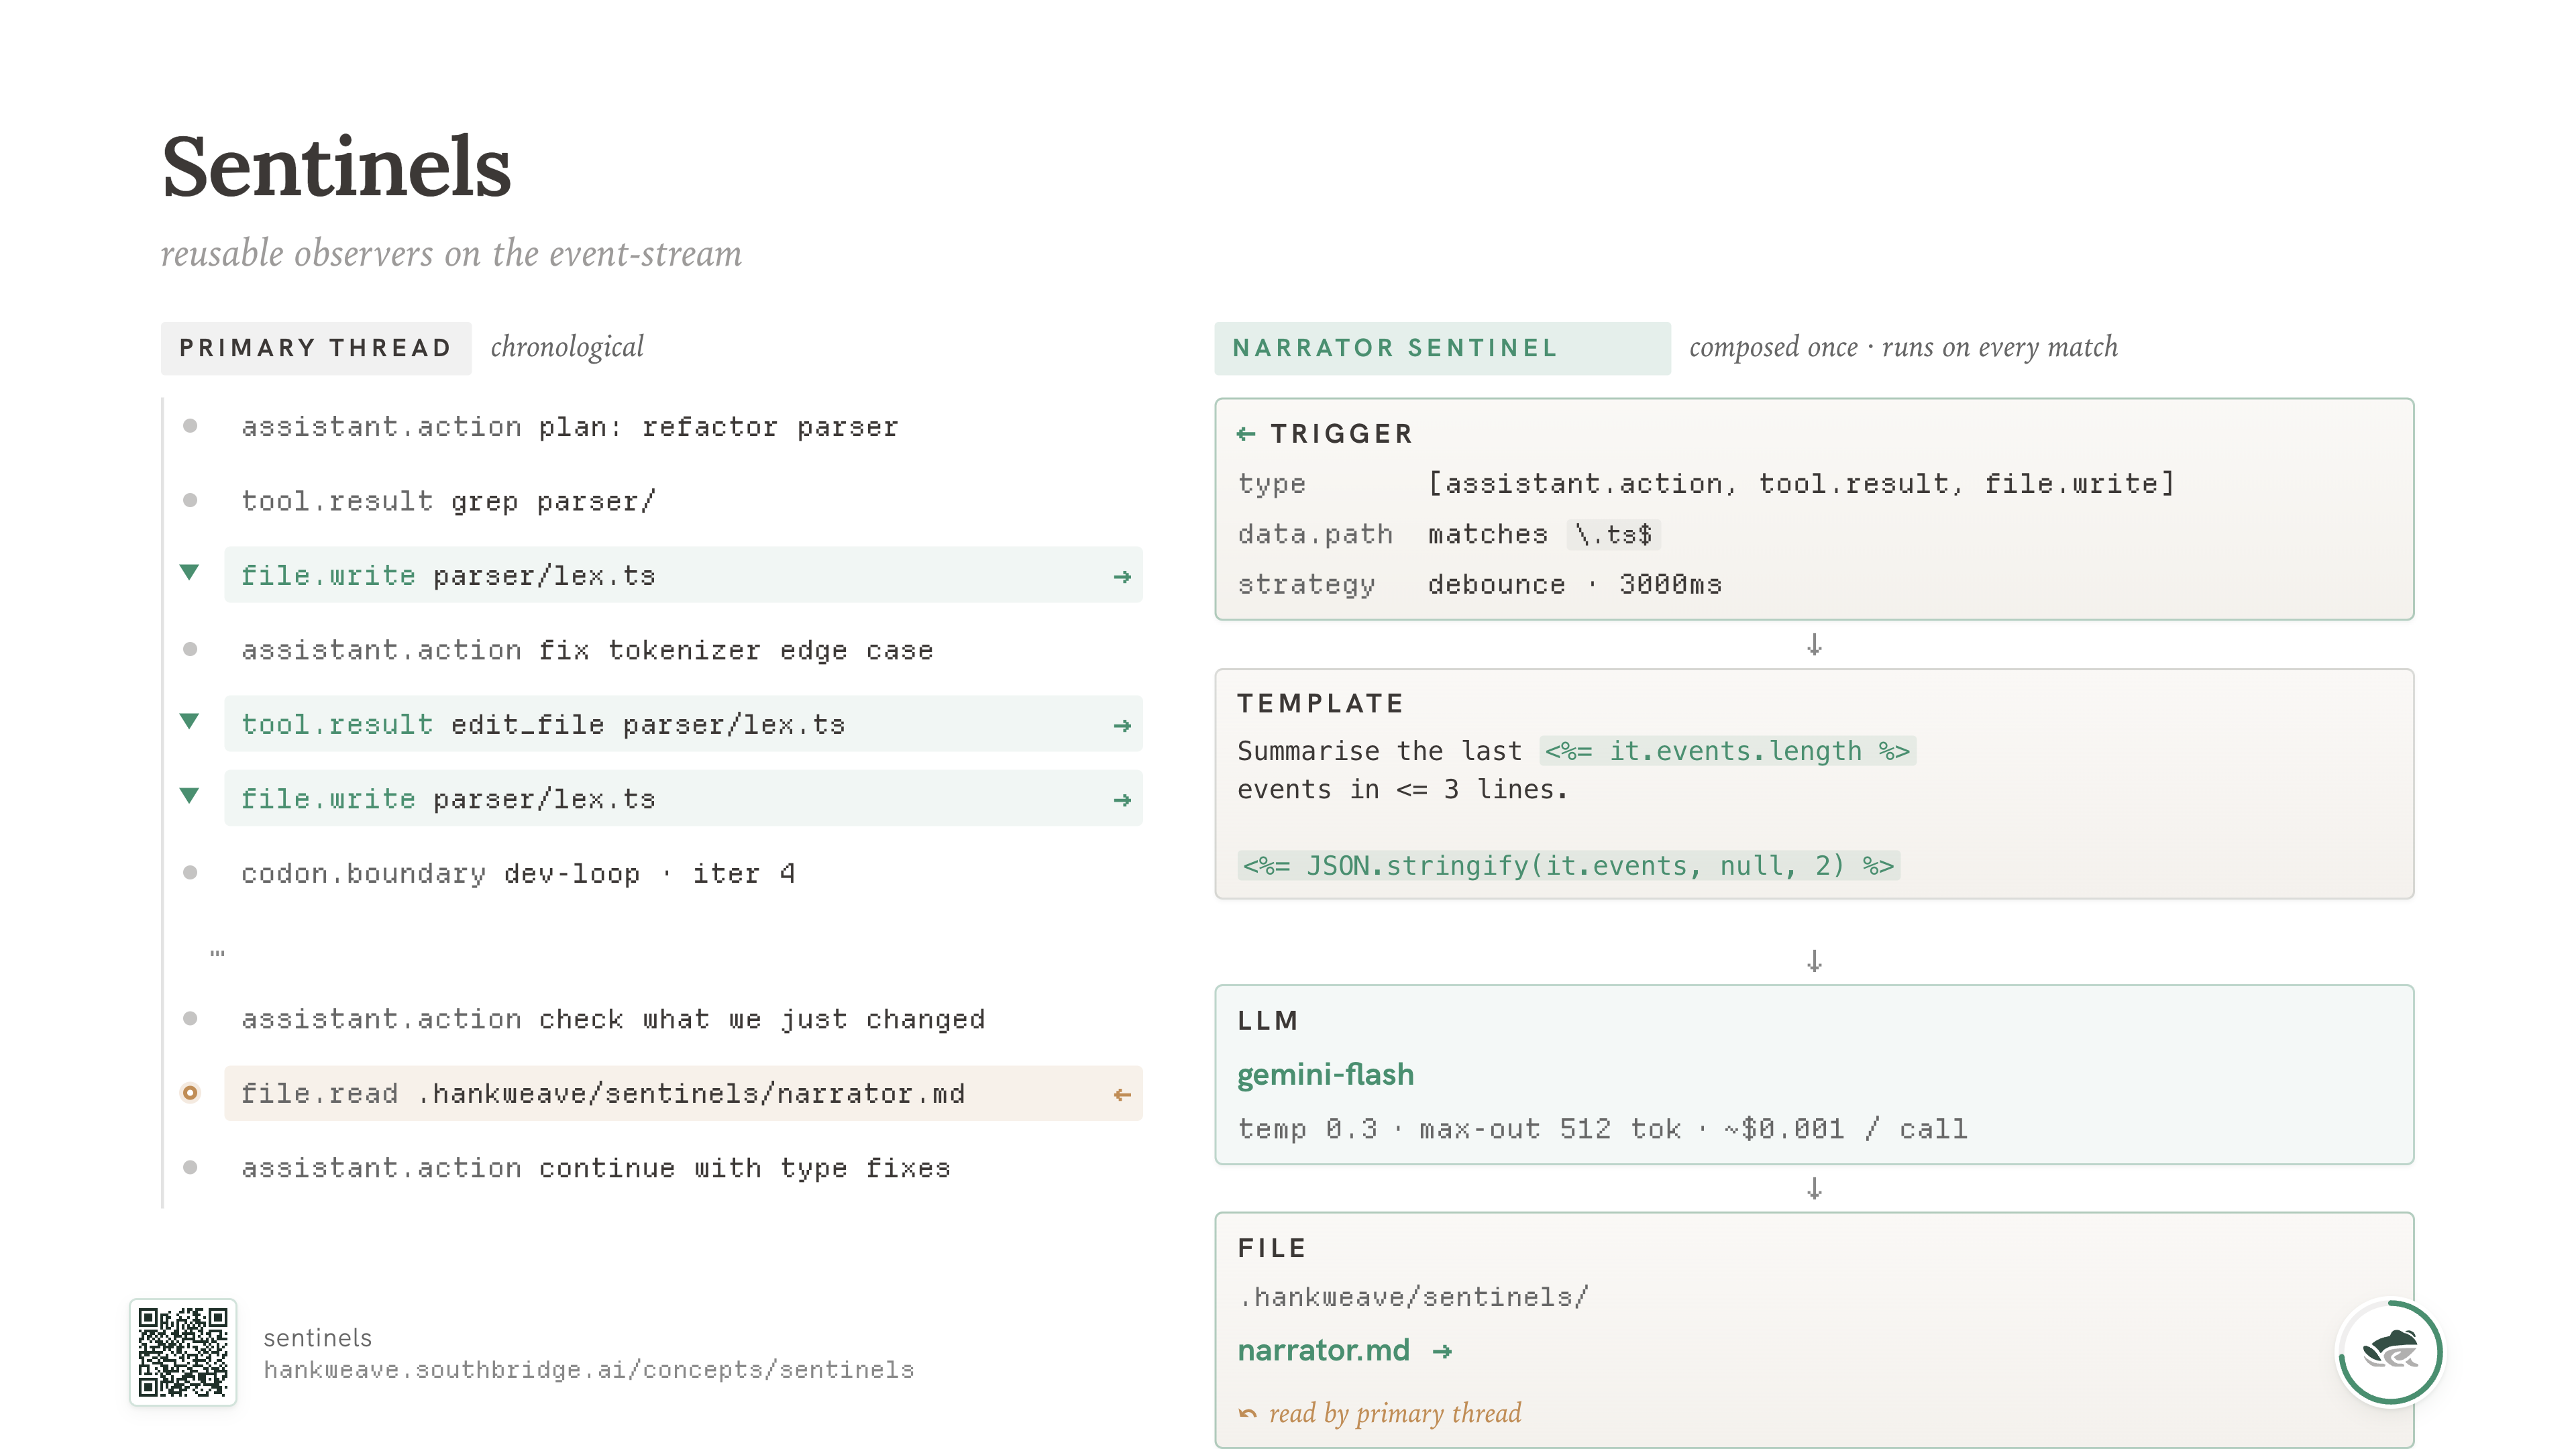Click the second file.write parser/lex.ts row, above codon.boundary
Image resolution: width=2576 pixels, height=1449 pixels.
683,799
